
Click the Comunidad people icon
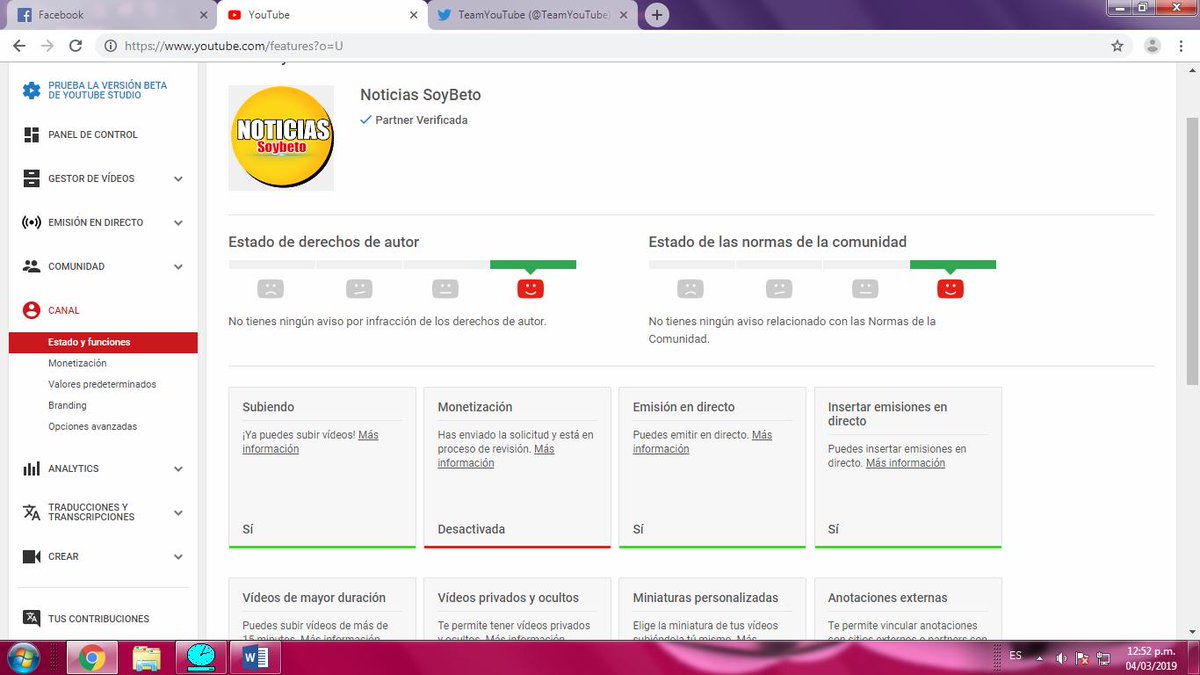coord(31,267)
